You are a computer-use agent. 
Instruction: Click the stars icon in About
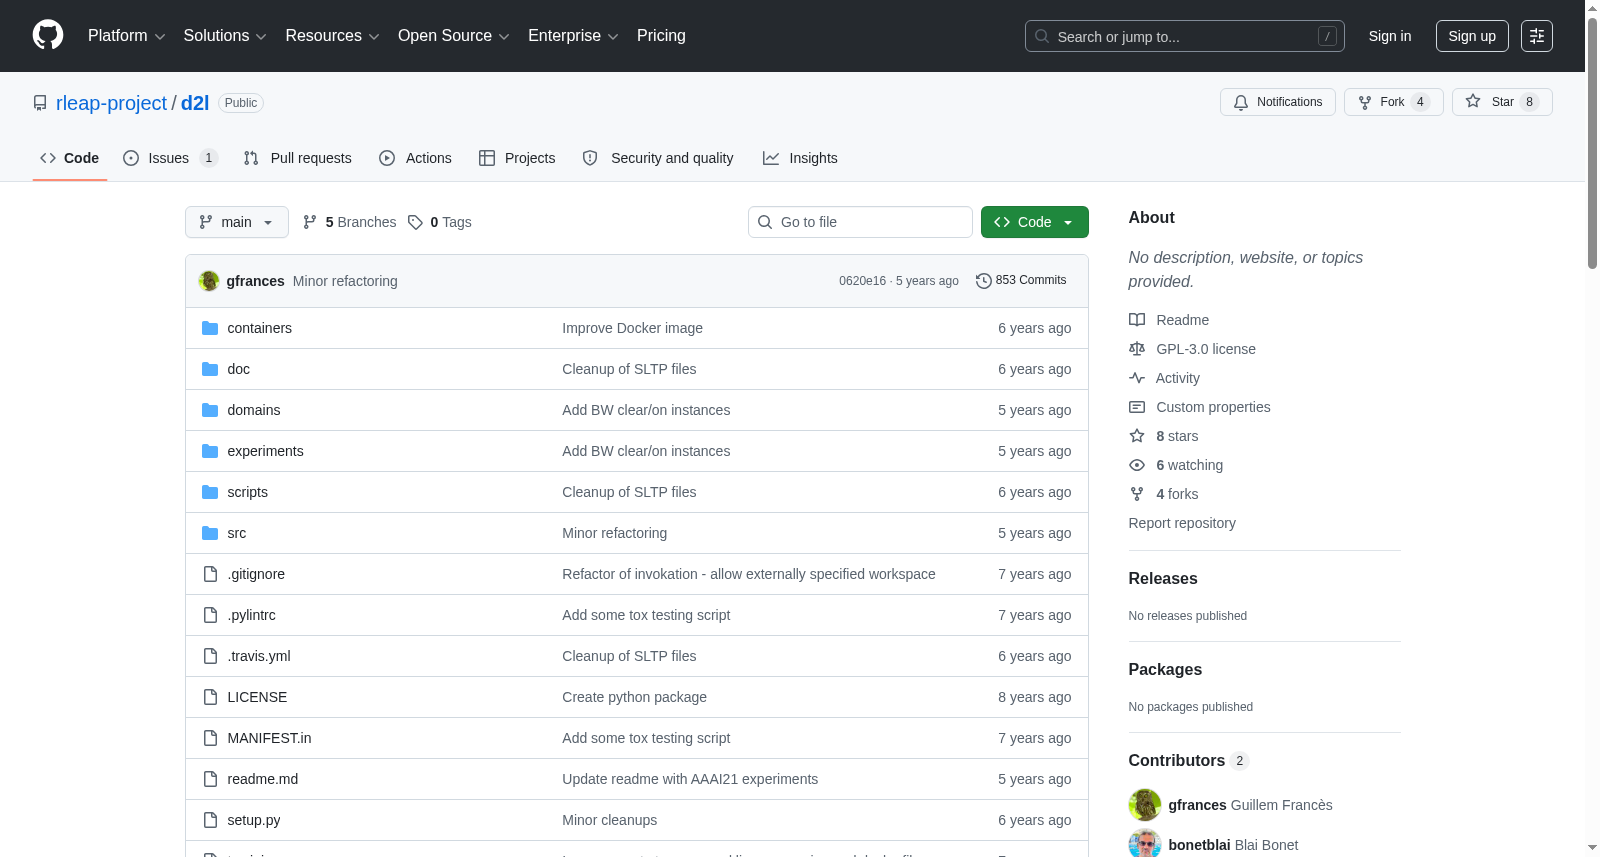click(x=1137, y=436)
